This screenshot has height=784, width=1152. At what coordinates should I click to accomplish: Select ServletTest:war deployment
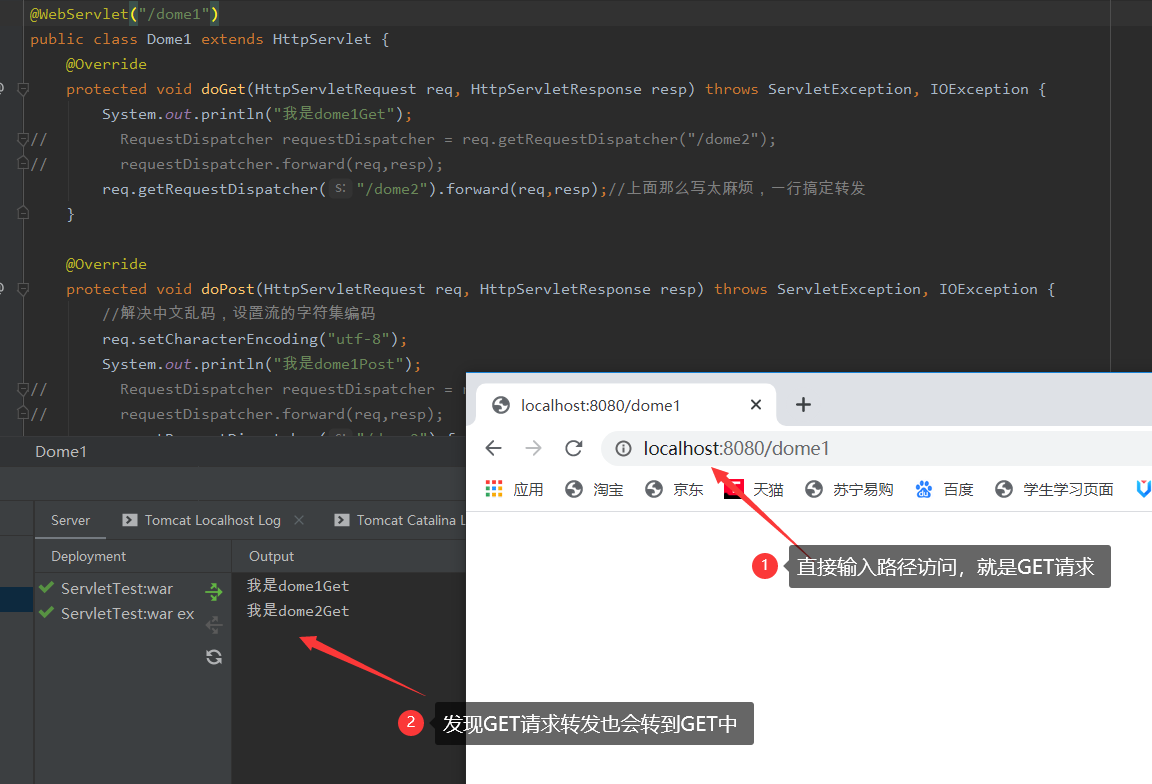[117, 589]
